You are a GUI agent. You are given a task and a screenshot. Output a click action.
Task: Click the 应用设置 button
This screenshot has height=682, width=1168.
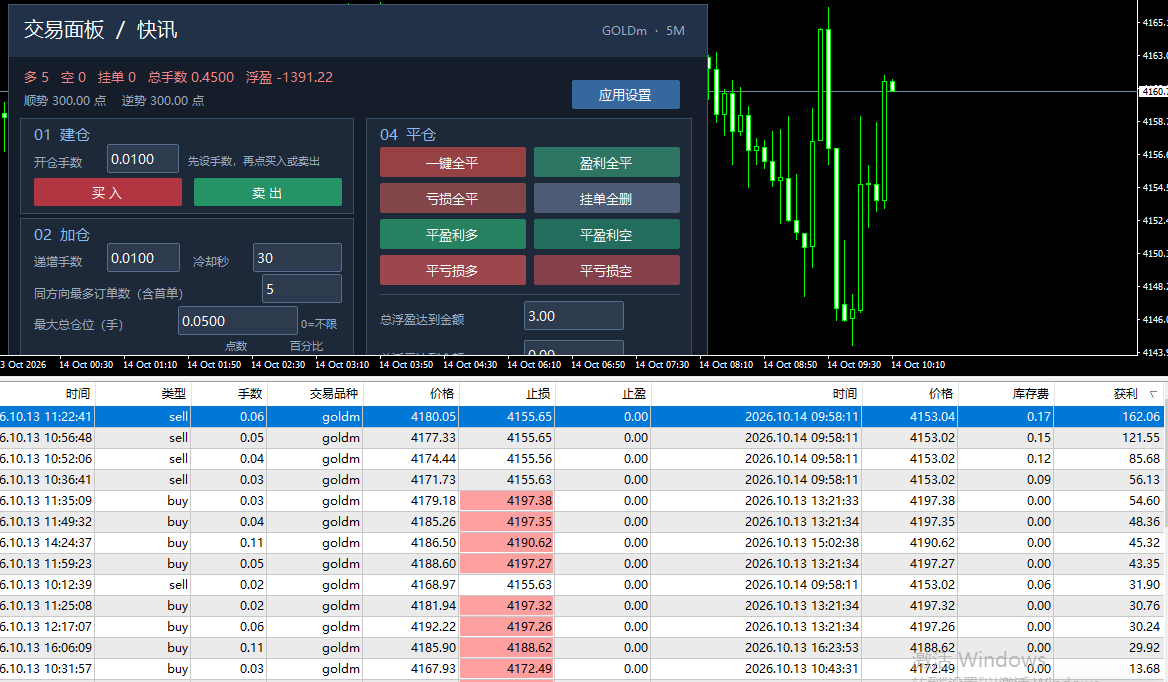point(626,95)
